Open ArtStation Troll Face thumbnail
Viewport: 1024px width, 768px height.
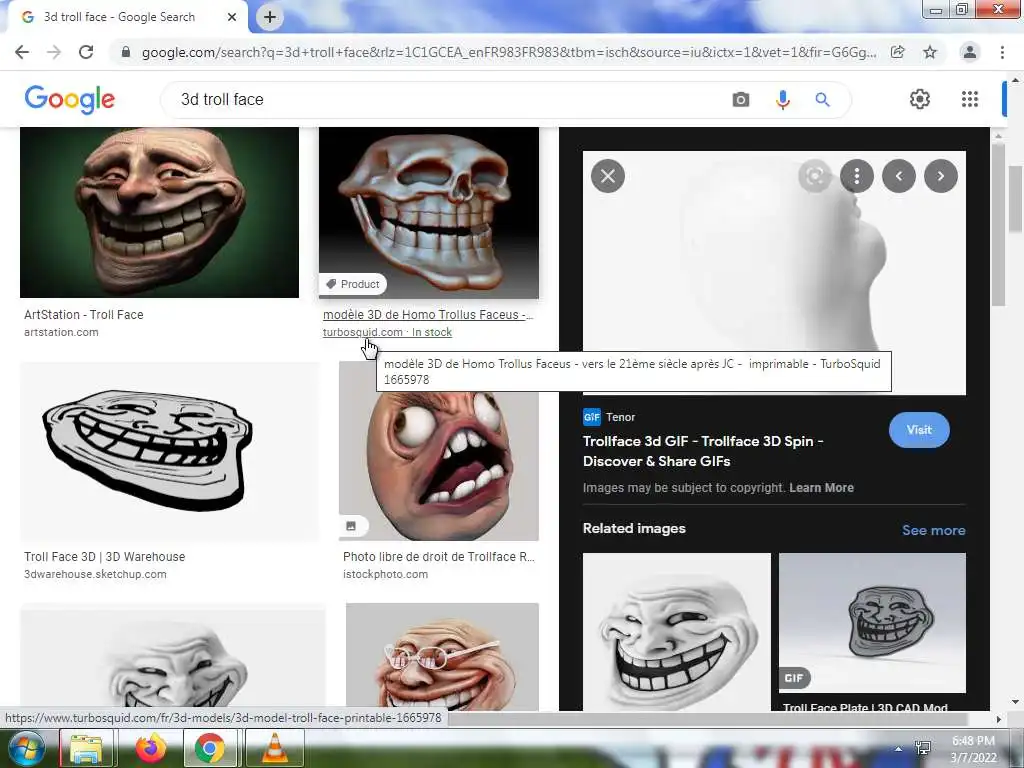[x=159, y=213]
